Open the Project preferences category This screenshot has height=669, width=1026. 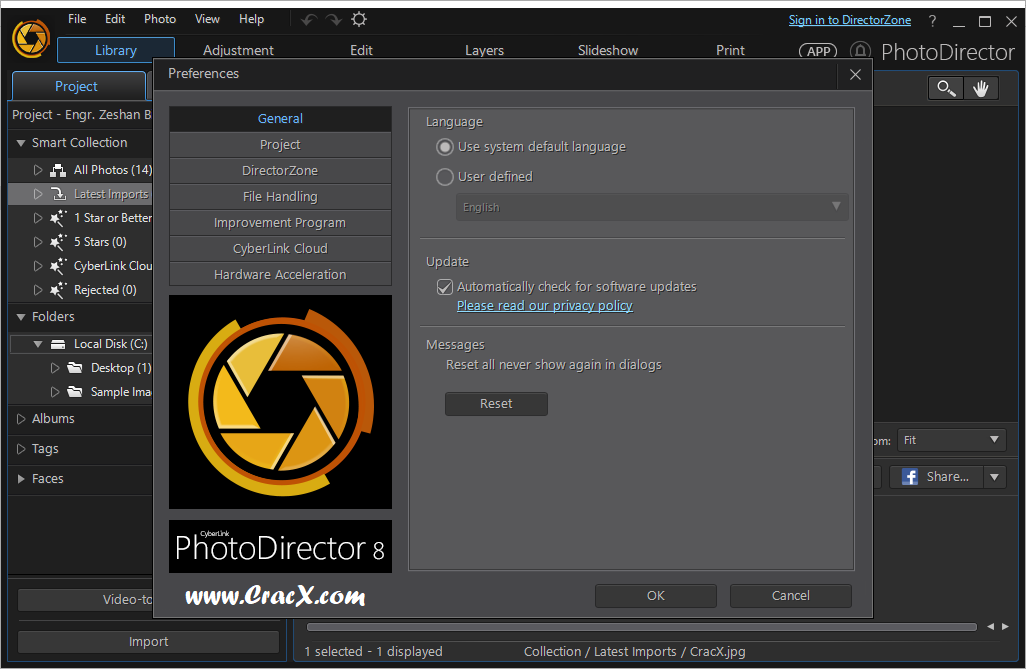point(280,145)
